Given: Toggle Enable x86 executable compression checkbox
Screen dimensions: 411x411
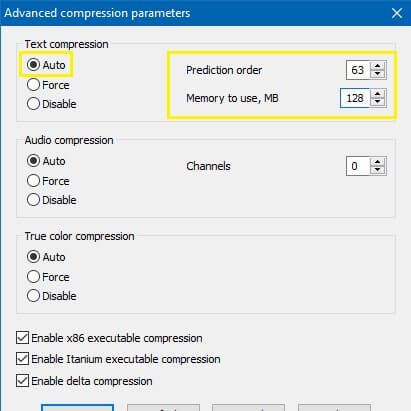Looking at the screenshot, I should (x=22, y=337).
